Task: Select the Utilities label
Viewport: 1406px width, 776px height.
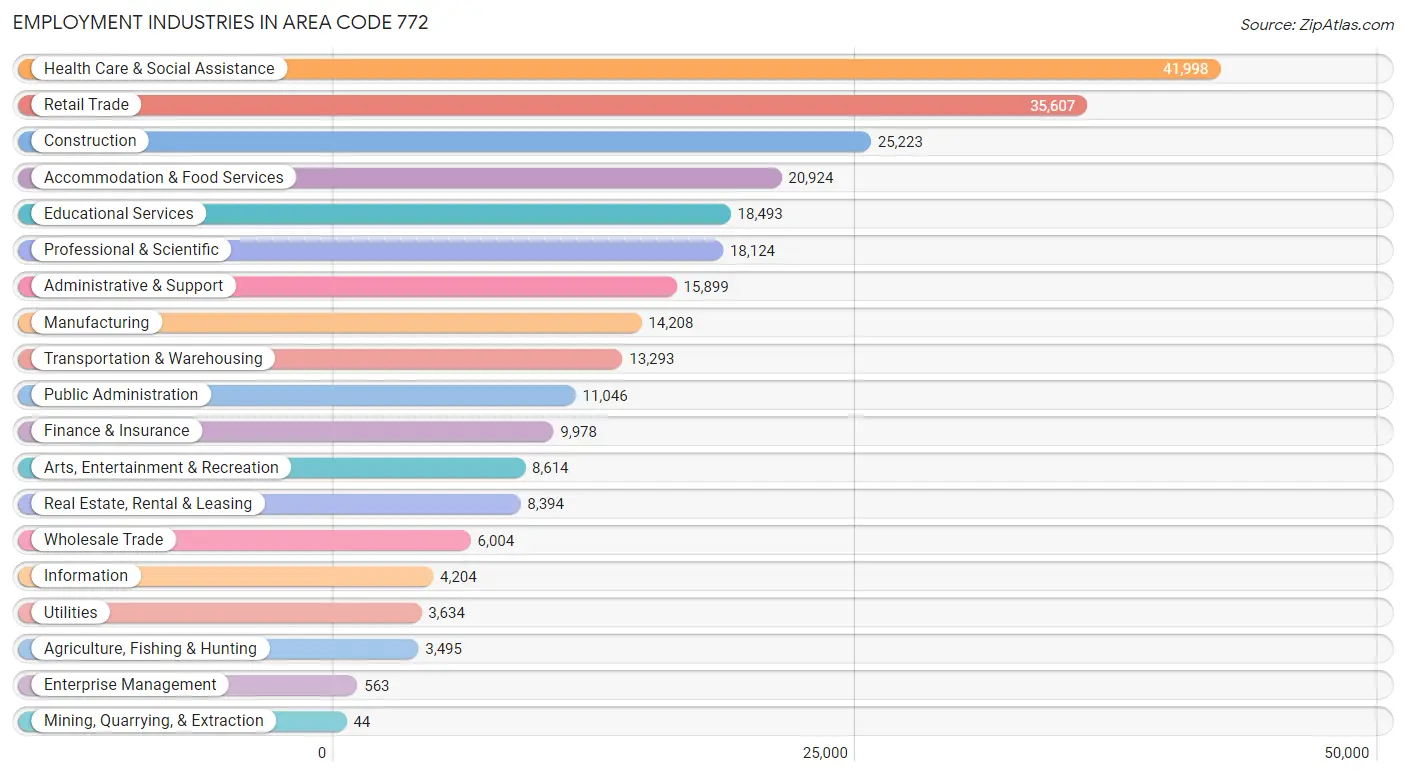Action: pyautogui.click(x=71, y=612)
